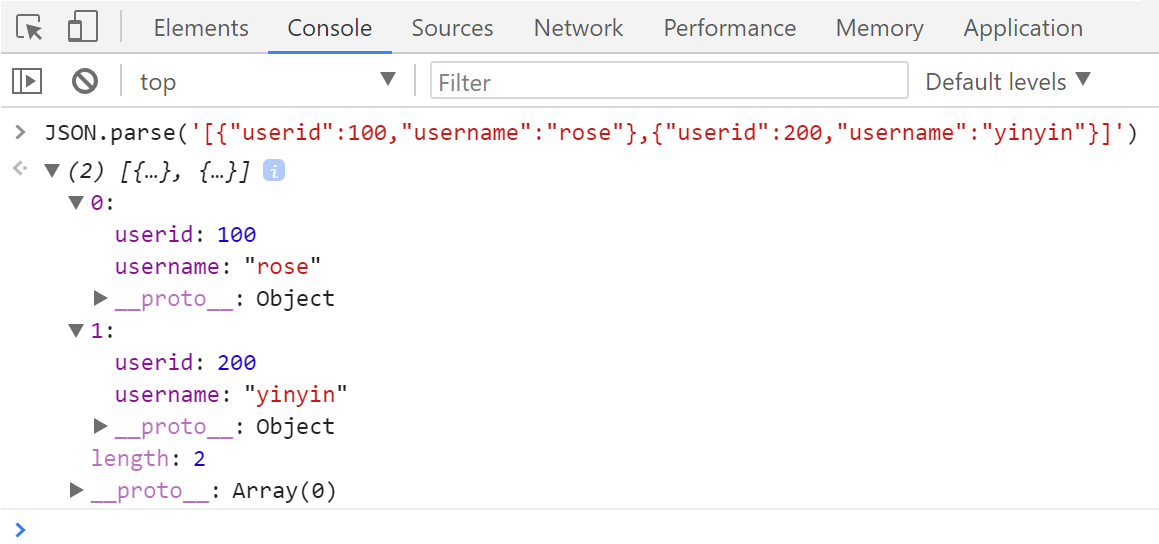Expand __proto__ Object under item 0
The height and width of the screenshot is (544, 1159).
click(x=100, y=298)
